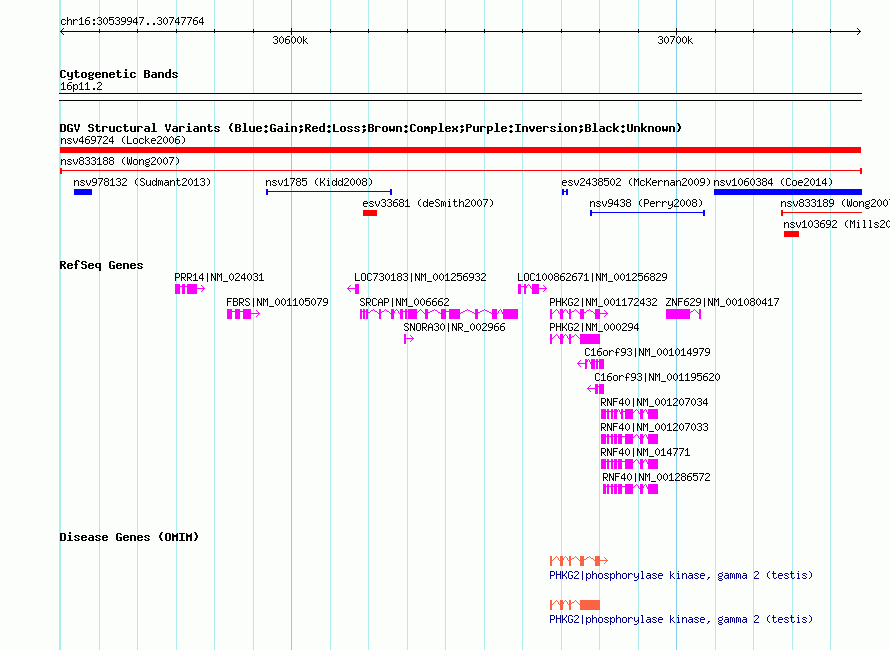Click the SNORA30|NR_002966 label

coord(454,327)
